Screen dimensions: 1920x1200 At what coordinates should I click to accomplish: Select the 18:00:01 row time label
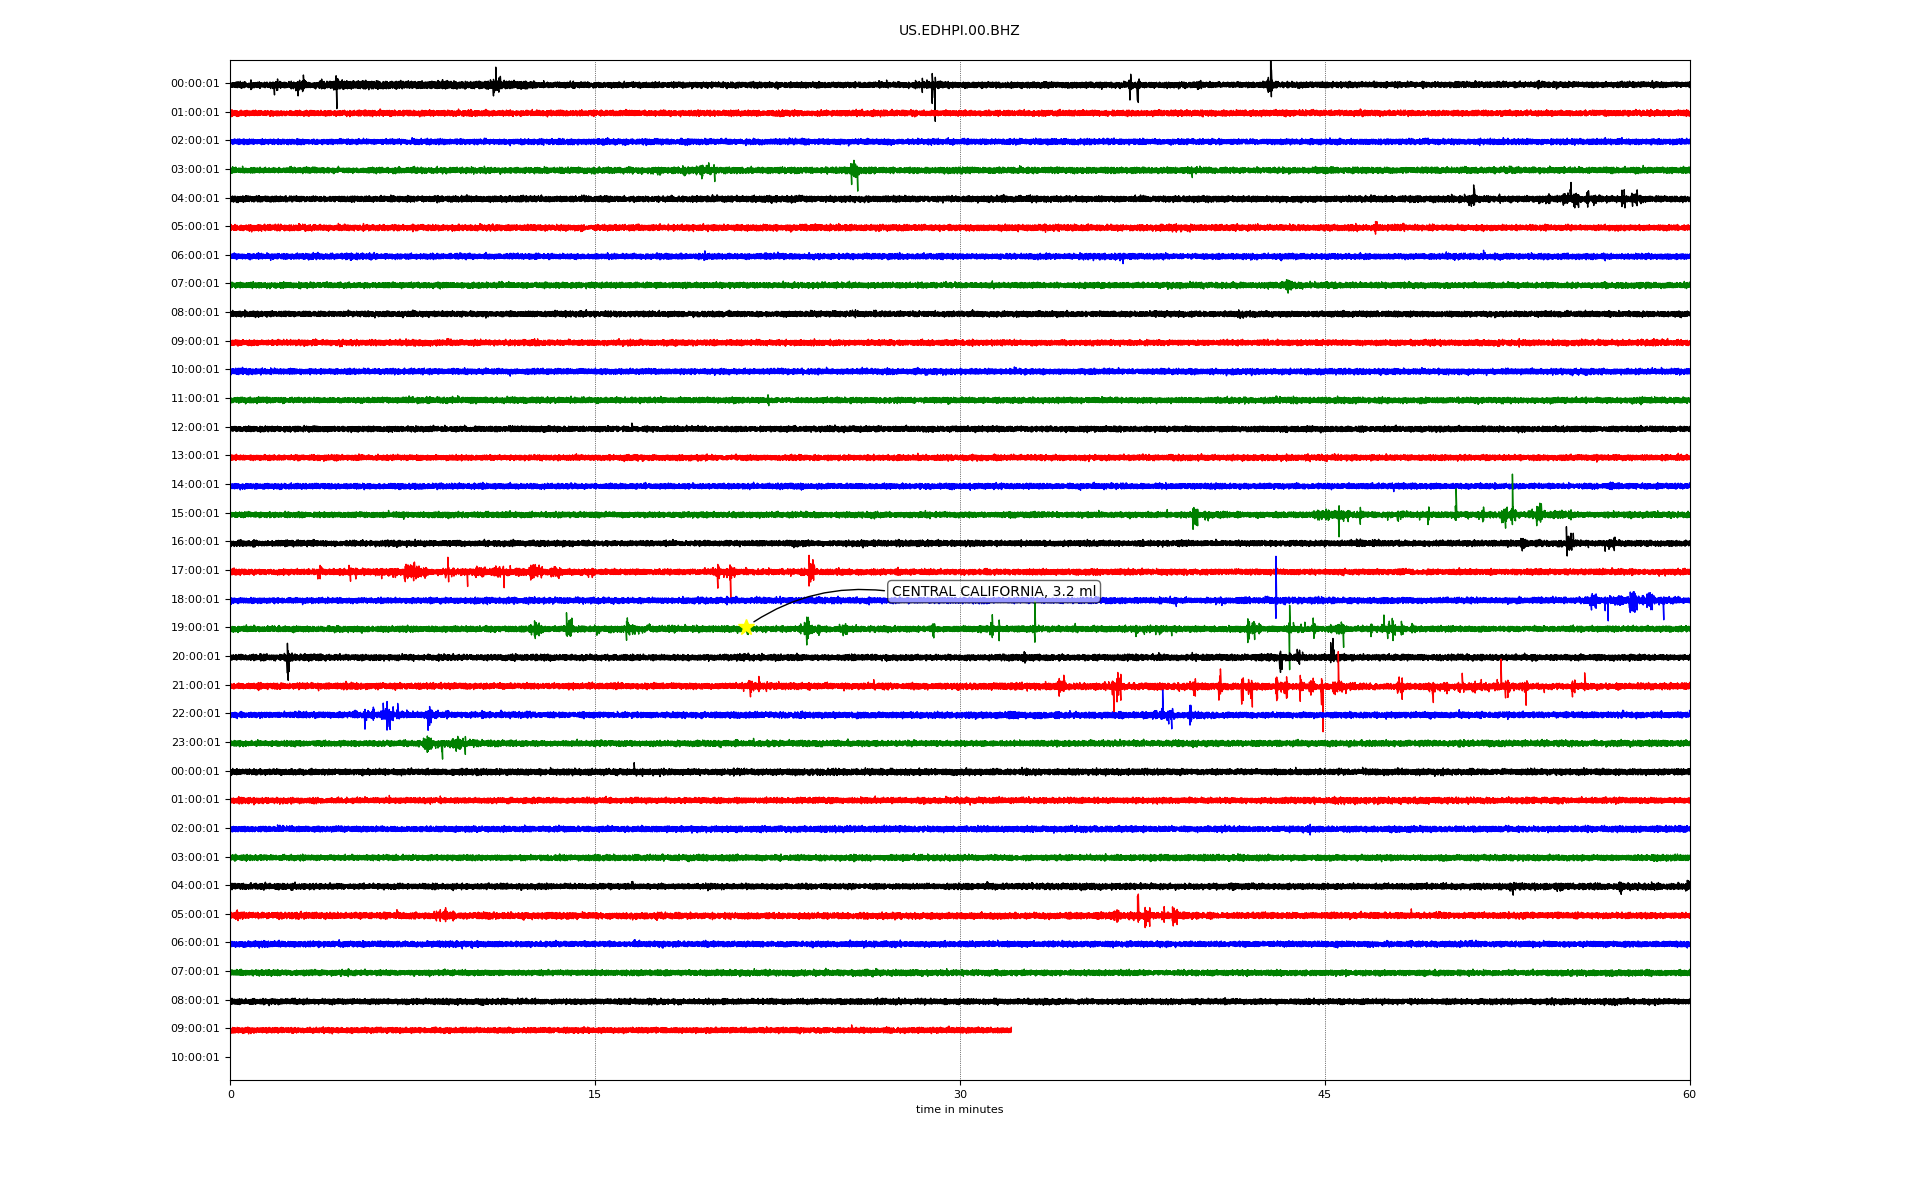[x=195, y=600]
